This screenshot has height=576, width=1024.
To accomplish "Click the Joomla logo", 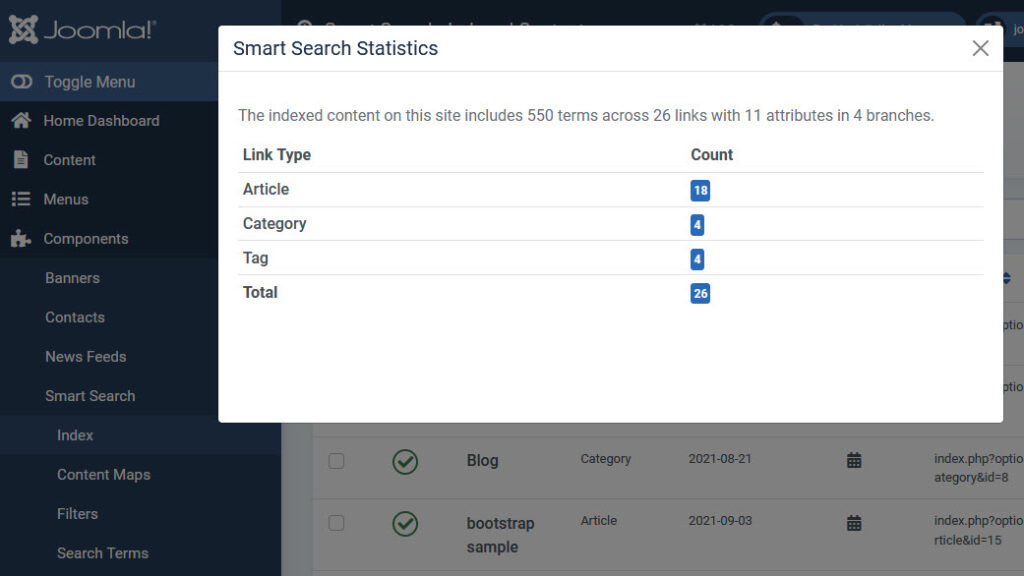I will pyautogui.click(x=82, y=30).
